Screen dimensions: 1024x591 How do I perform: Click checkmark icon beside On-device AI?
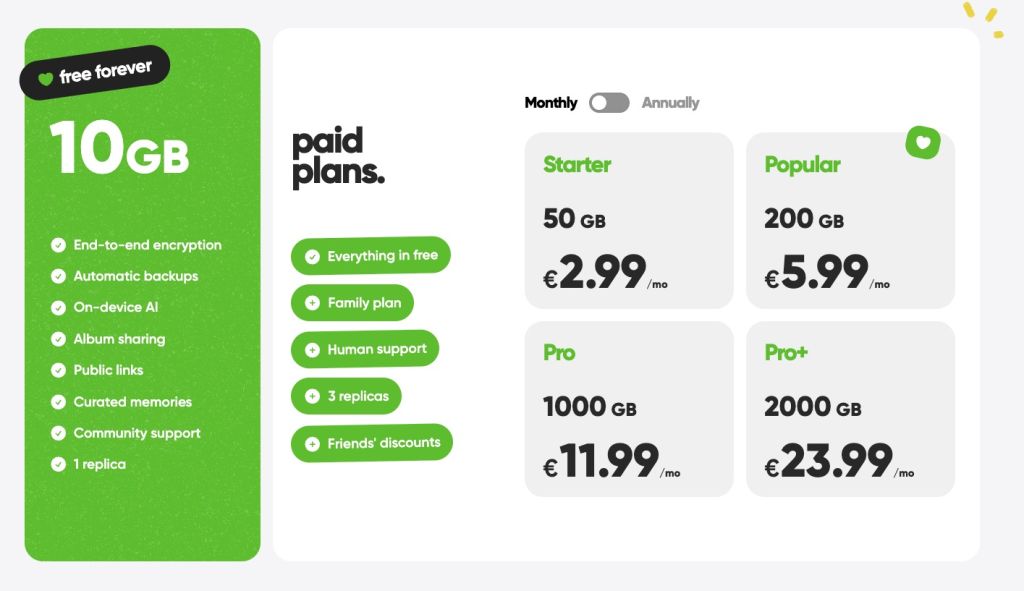point(58,308)
